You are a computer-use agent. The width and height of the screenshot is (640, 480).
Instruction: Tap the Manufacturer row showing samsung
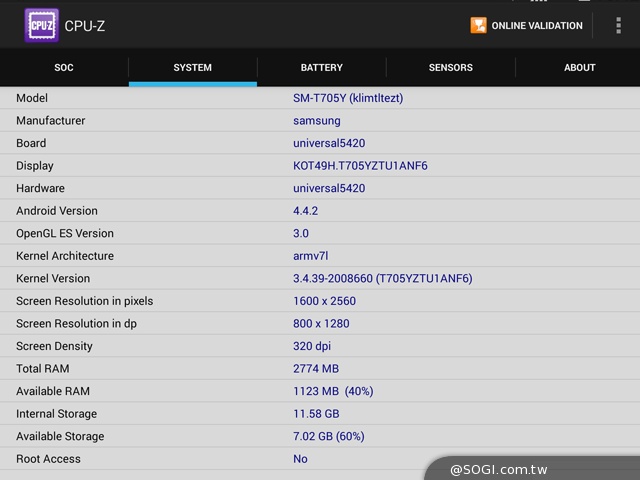320,121
